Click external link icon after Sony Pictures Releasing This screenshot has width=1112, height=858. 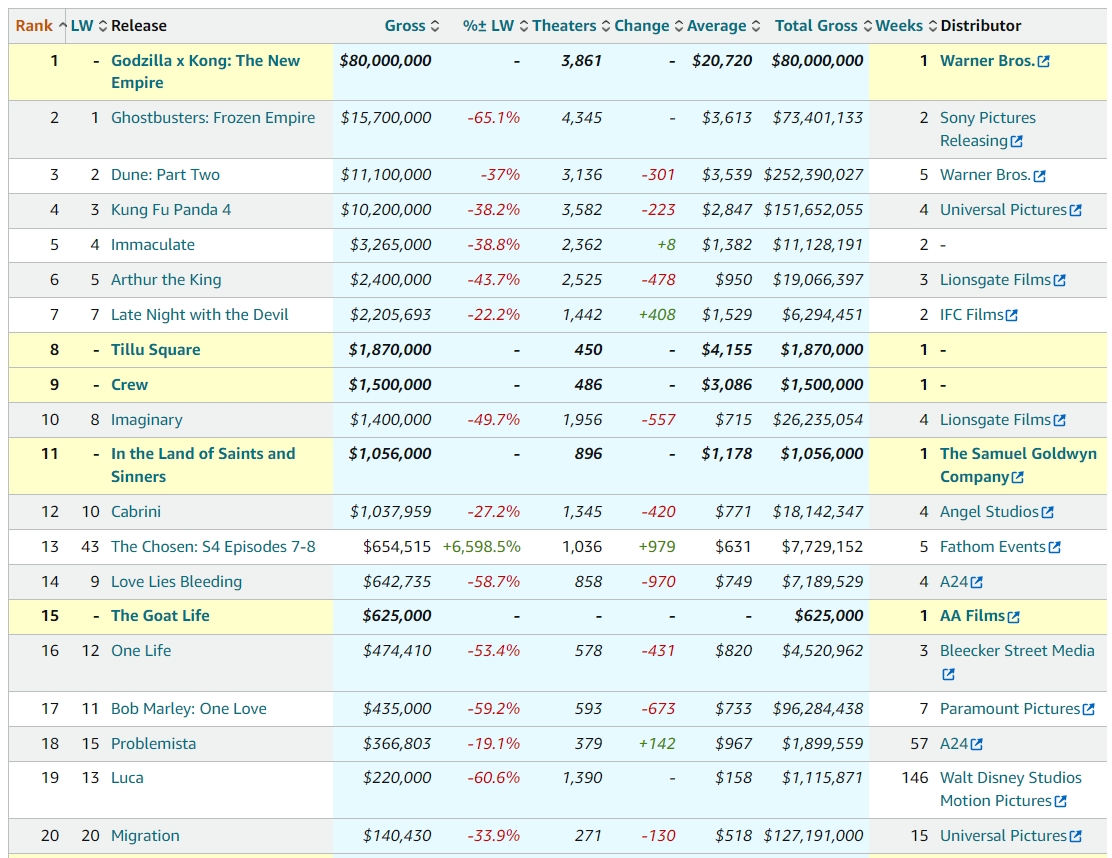click(1016, 141)
